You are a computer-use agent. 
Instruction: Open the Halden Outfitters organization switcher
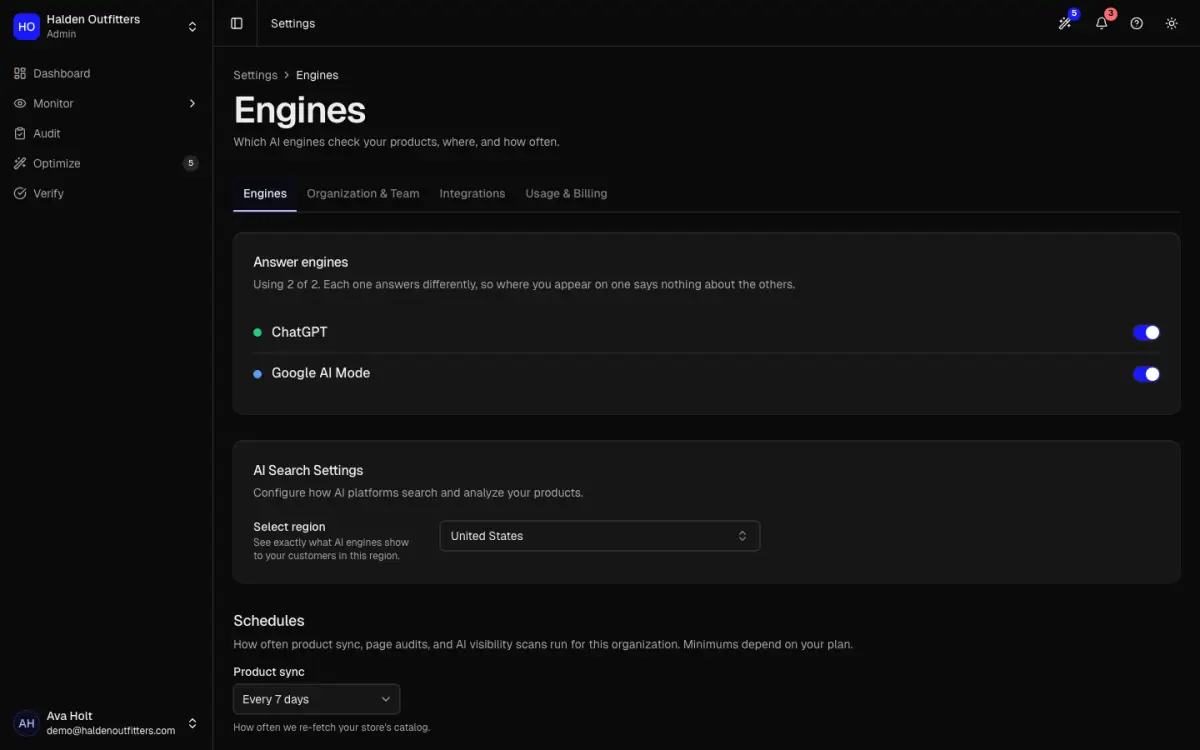tap(106, 26)
